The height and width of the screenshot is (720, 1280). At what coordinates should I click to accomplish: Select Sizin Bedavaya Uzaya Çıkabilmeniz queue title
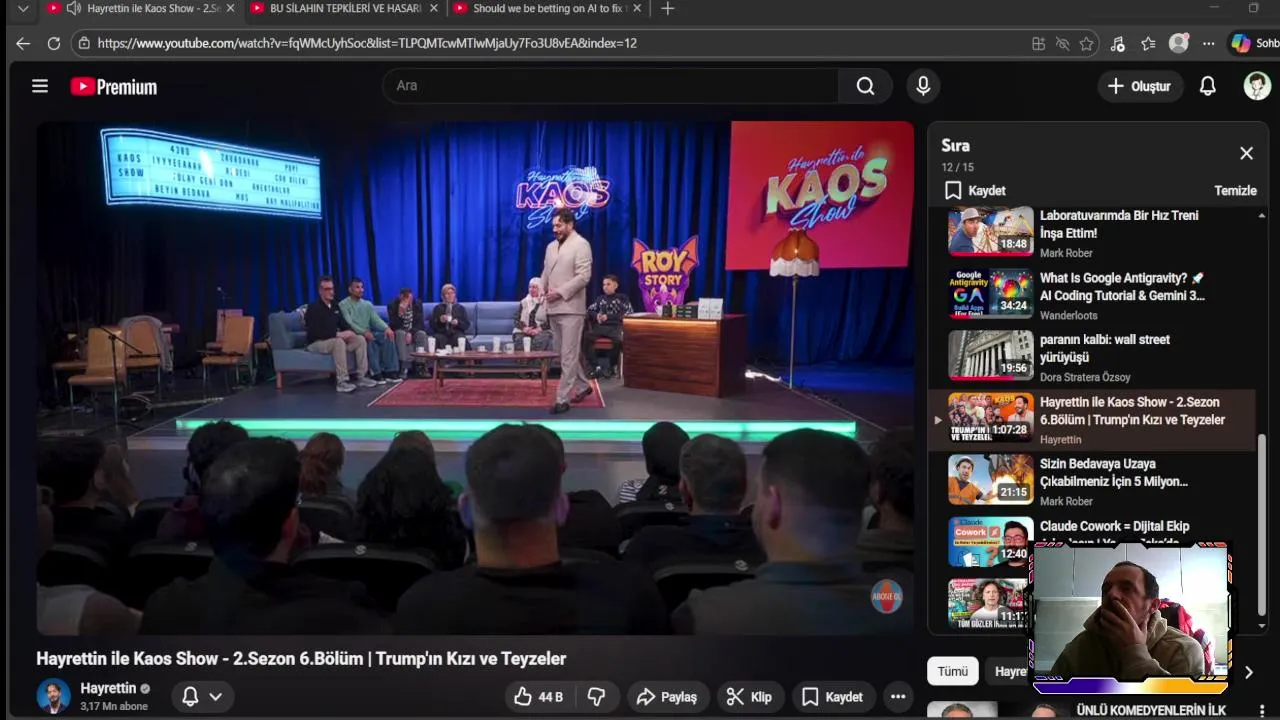[x=1114, y=473]
